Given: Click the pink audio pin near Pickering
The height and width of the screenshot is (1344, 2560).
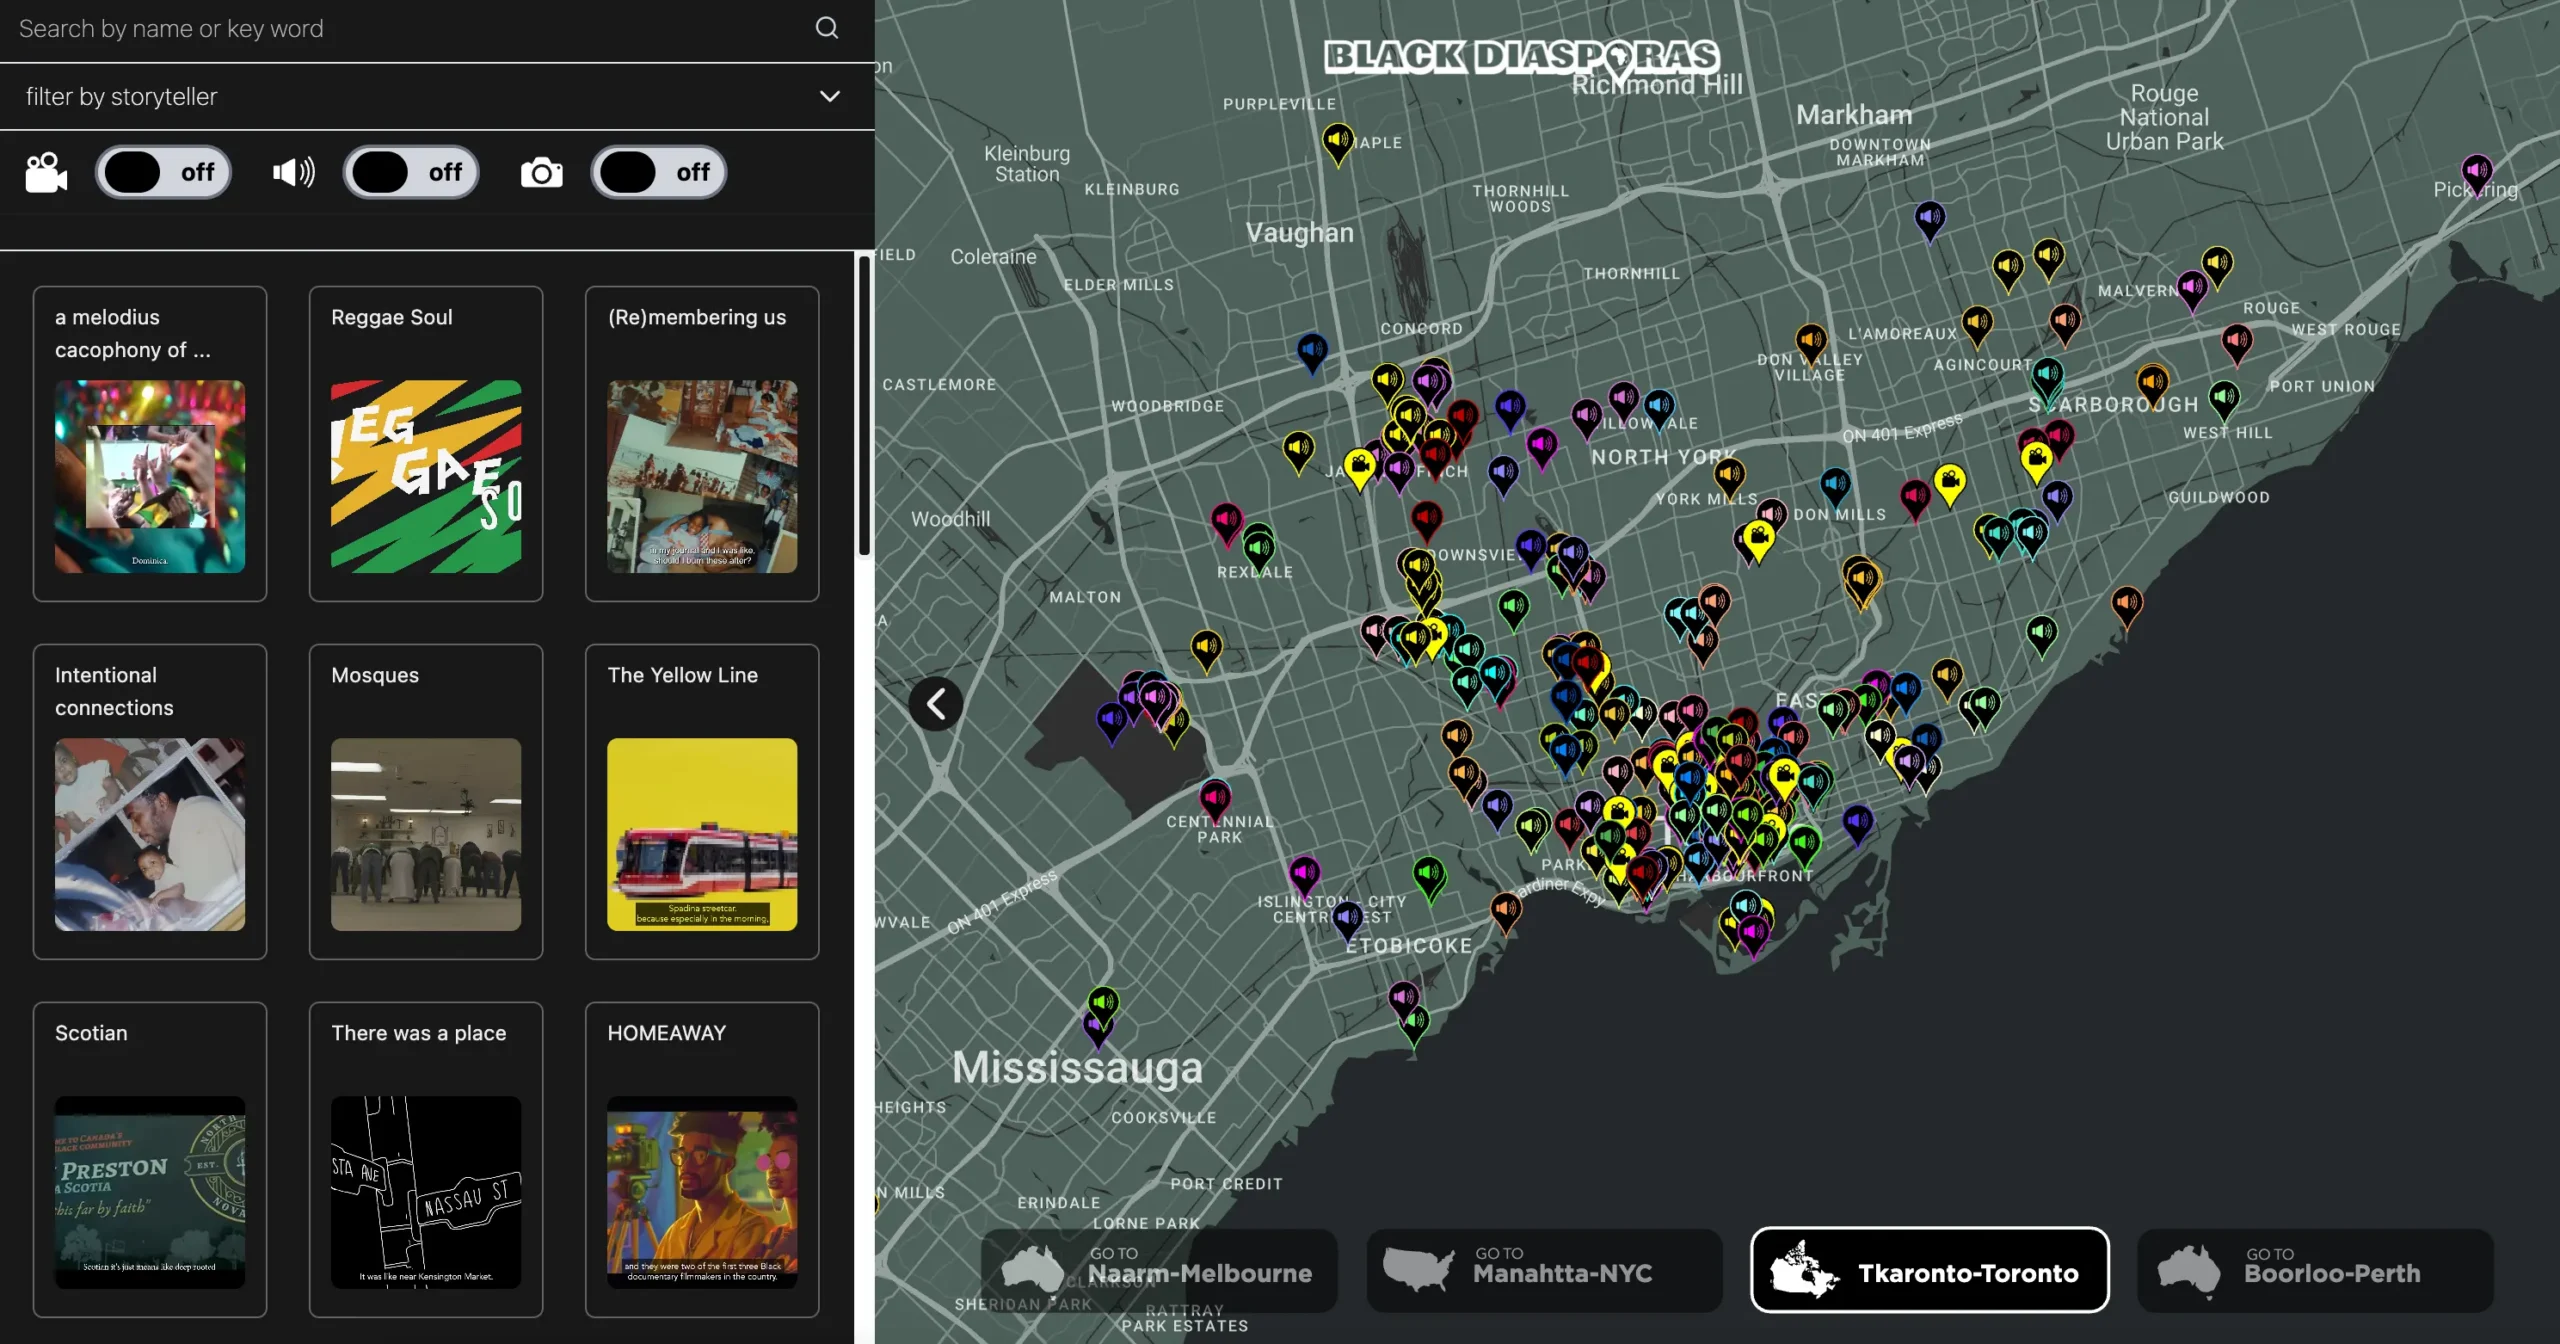Looking at the screenshot, I should coord(2476,172).
